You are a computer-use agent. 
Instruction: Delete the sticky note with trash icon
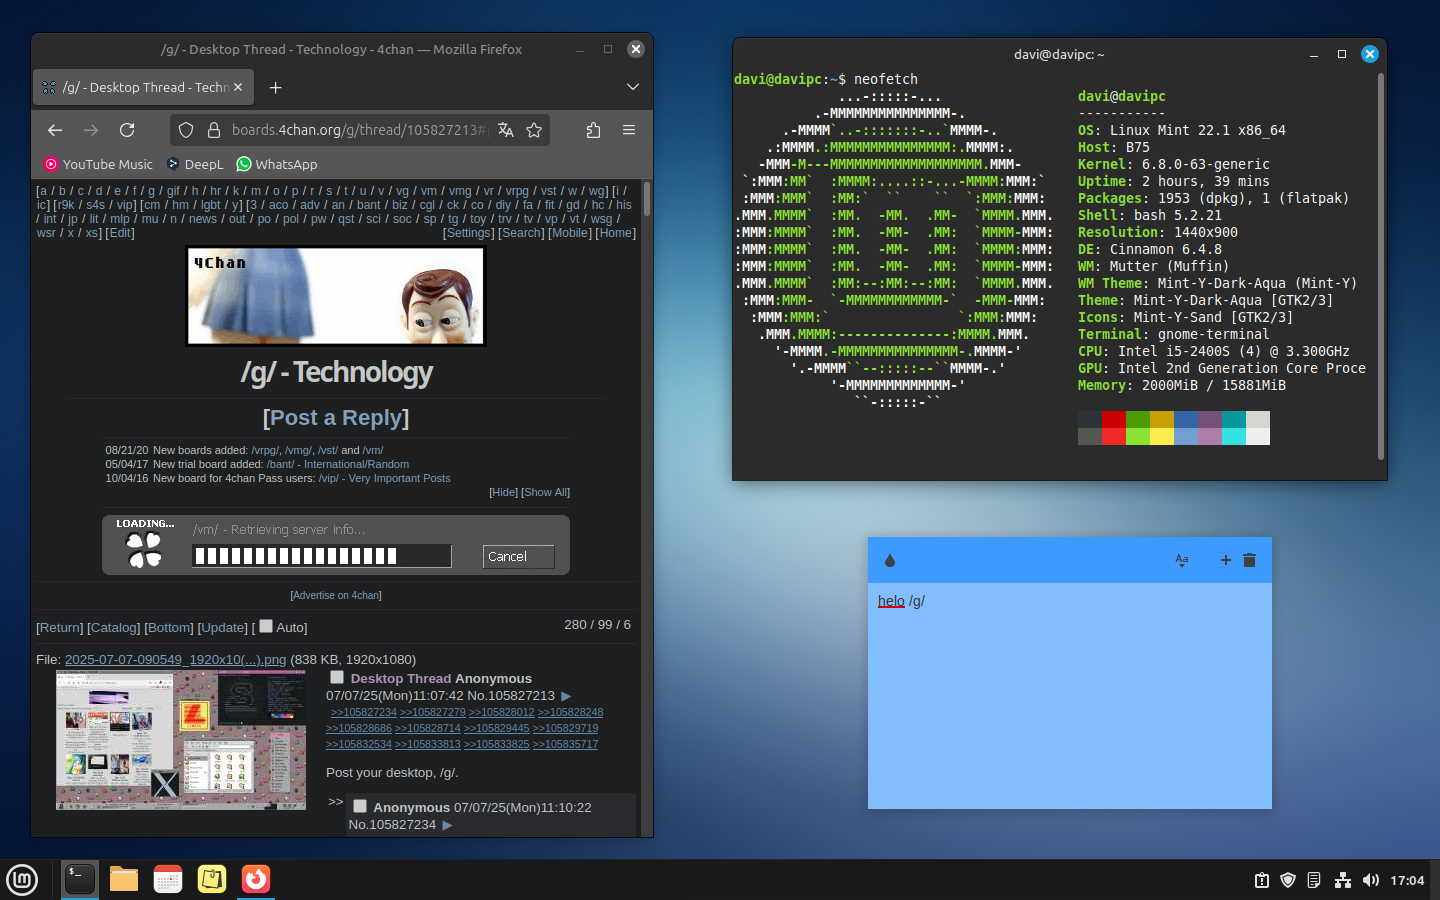pos(1249,560)
